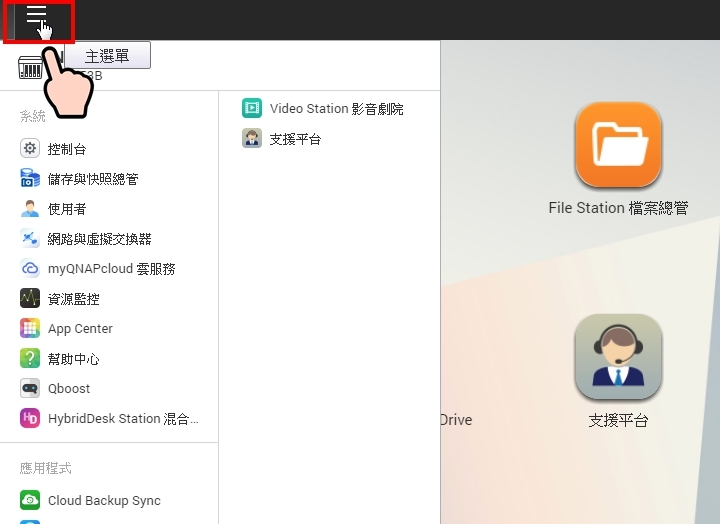720x524 pixels.
Task: Open App Center text entry
Action: click(80, 329)
